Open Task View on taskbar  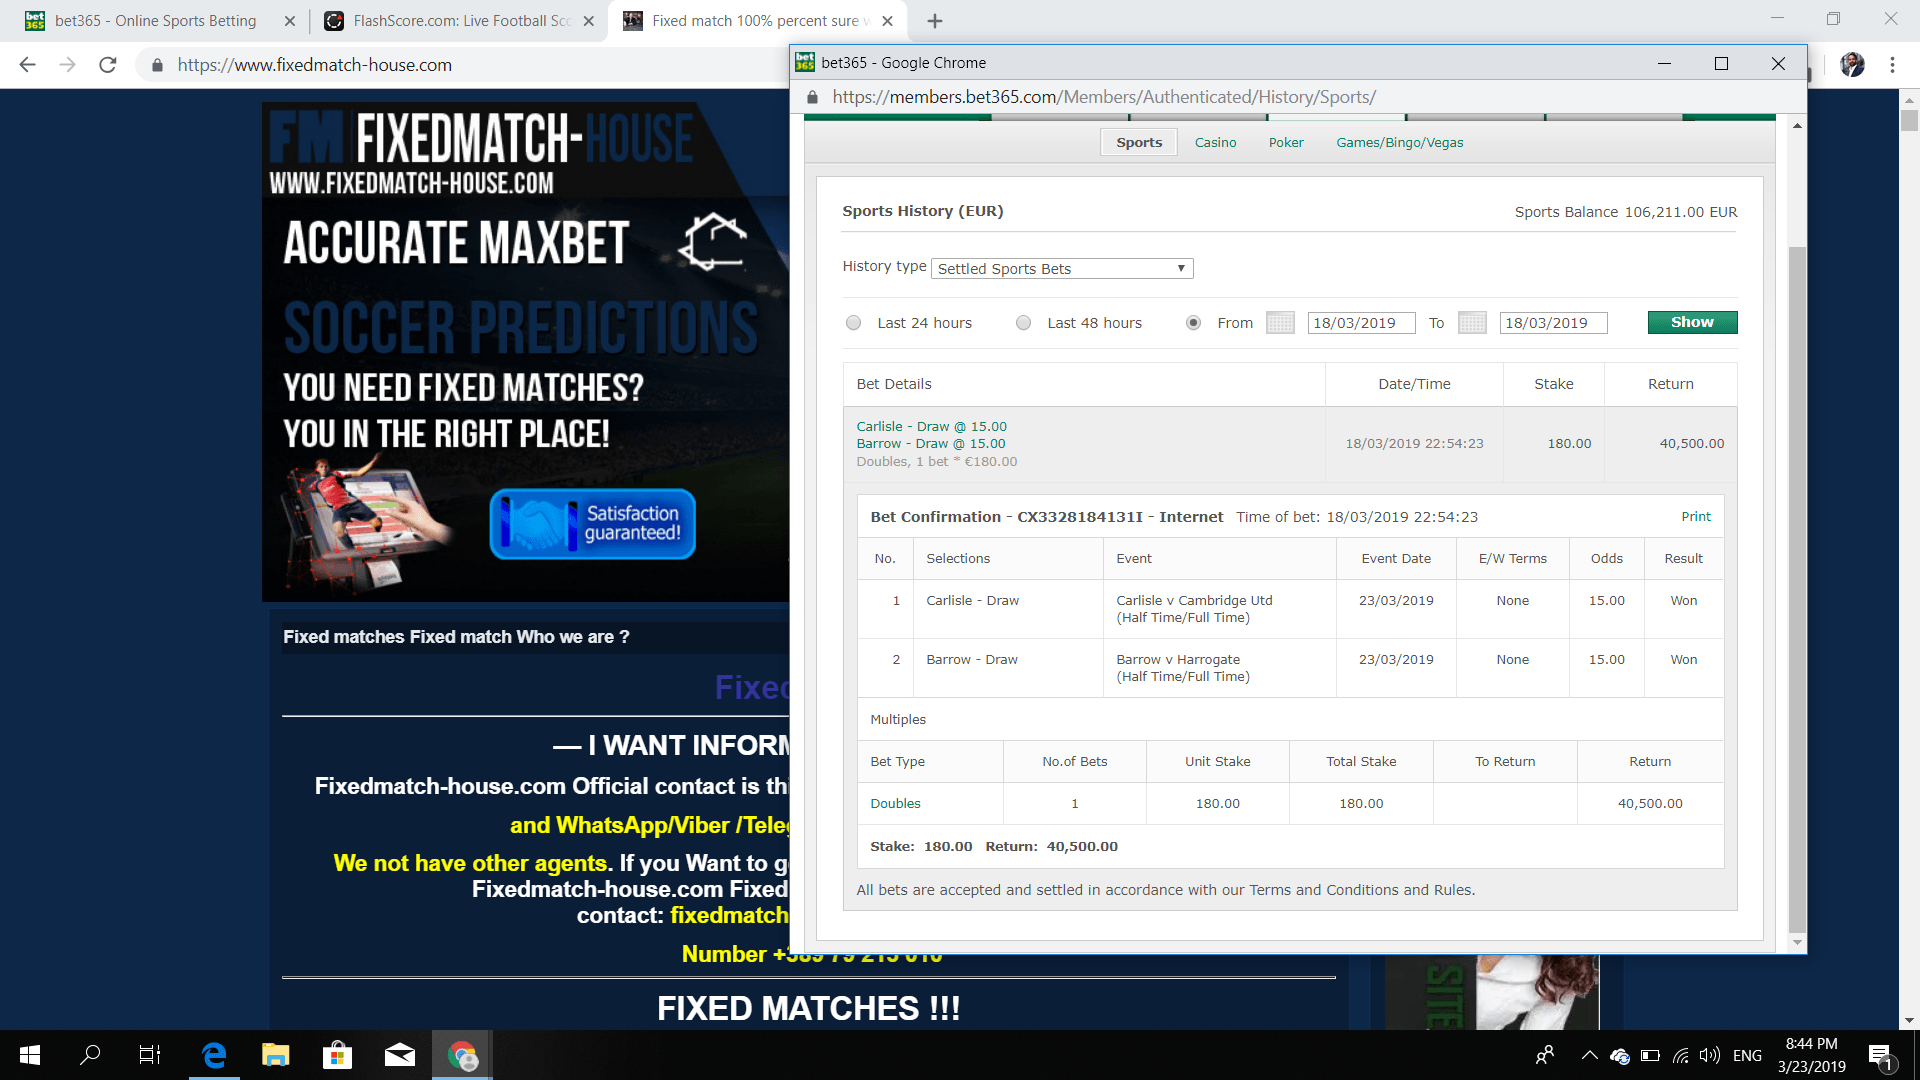(150, 1055)
